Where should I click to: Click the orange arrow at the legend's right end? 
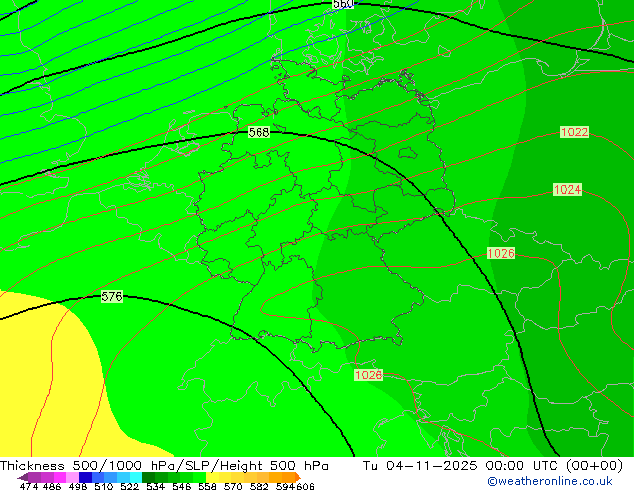point(298,477)
